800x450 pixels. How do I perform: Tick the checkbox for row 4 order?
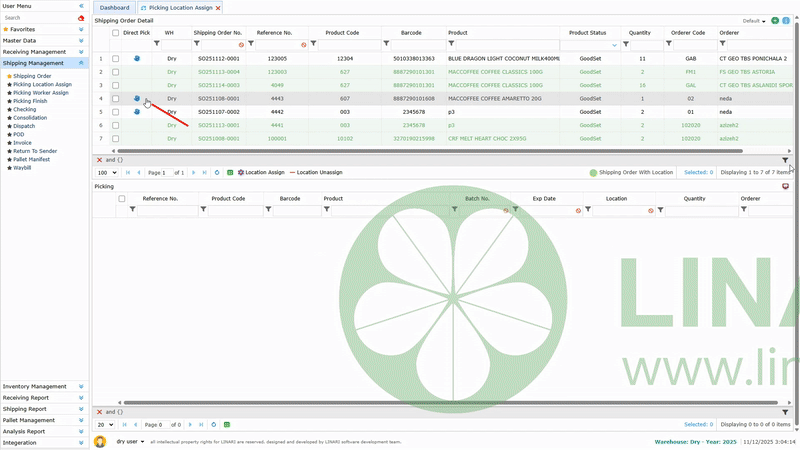(x=115, y=99)
